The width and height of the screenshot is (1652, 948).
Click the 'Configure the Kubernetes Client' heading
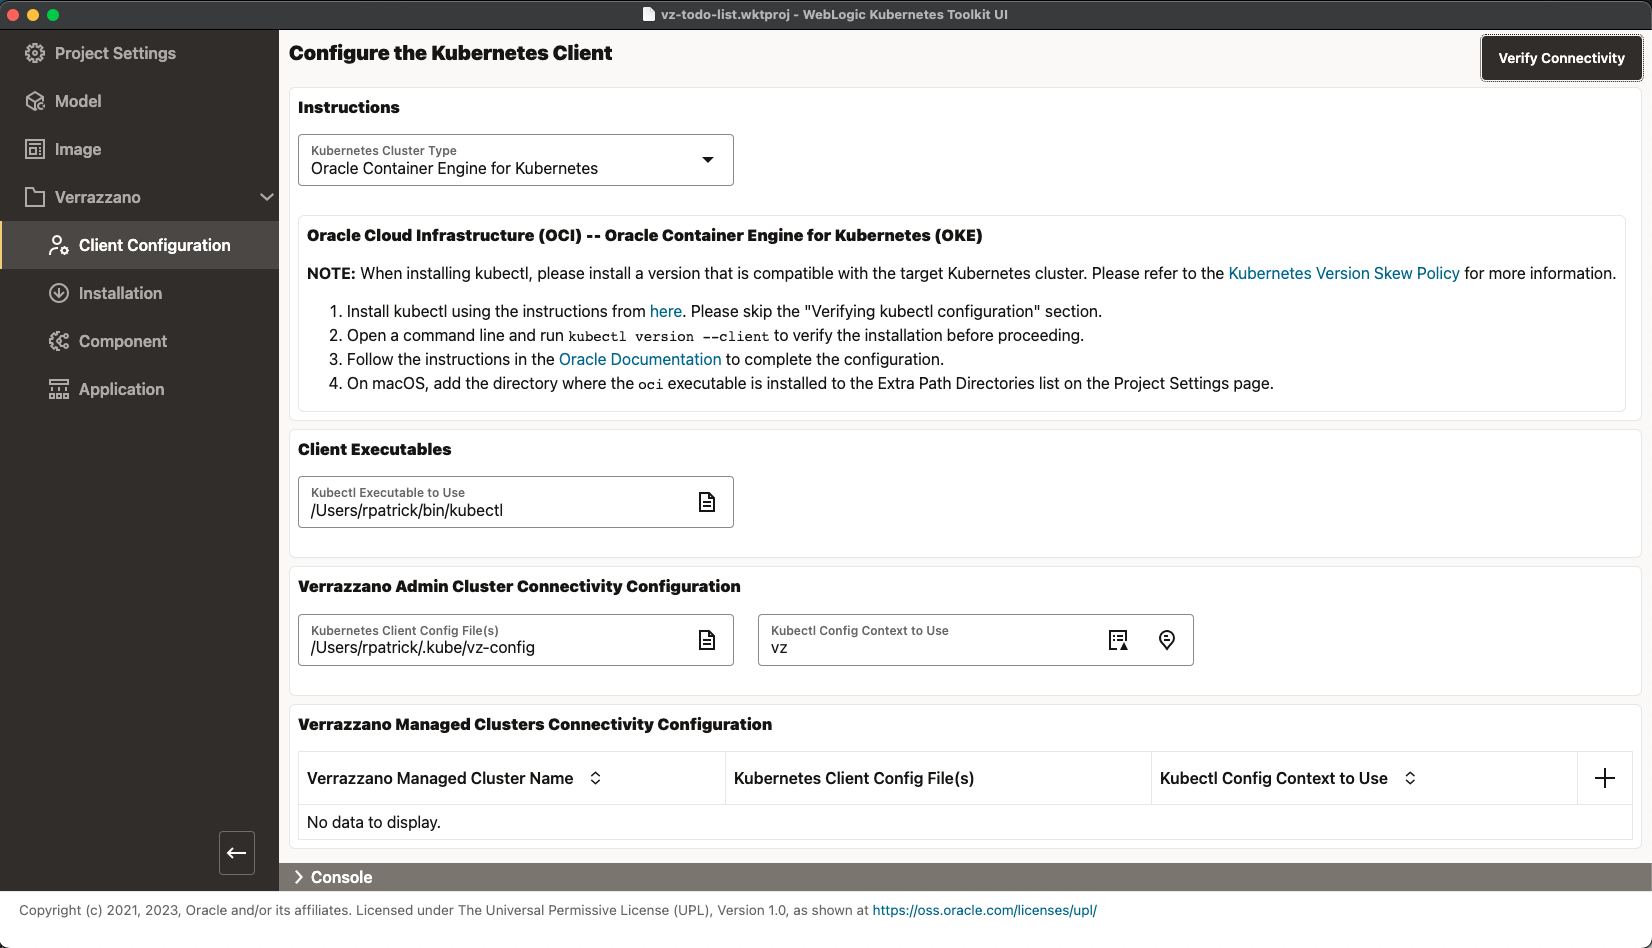[450, 53]
